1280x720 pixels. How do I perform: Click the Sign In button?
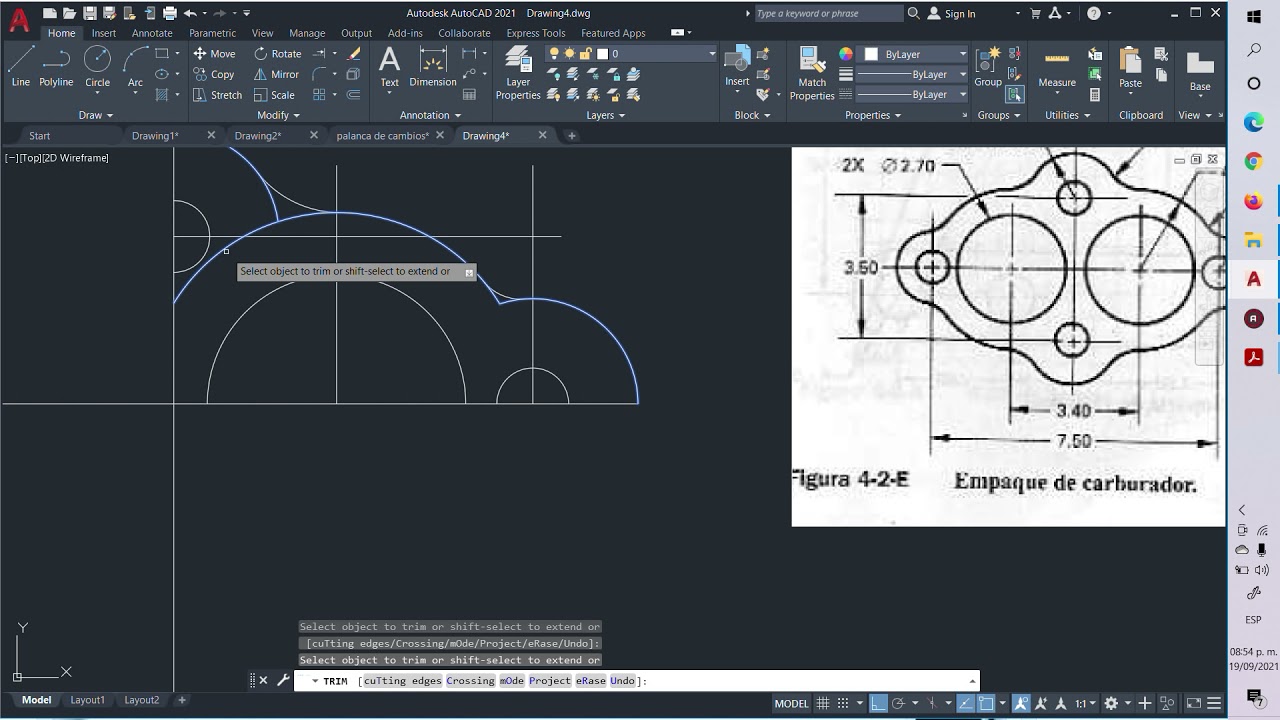pos(951,13)
